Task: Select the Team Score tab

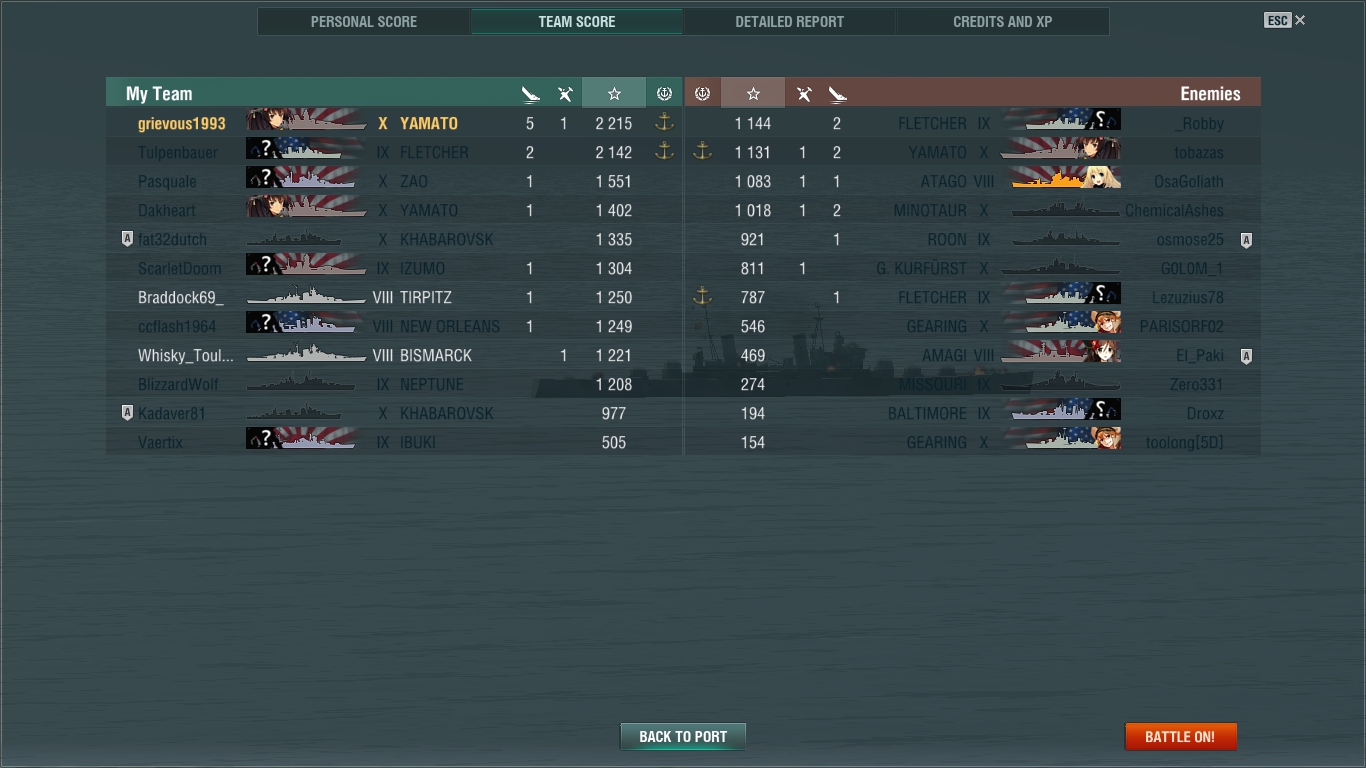Action: click(577, 21)
